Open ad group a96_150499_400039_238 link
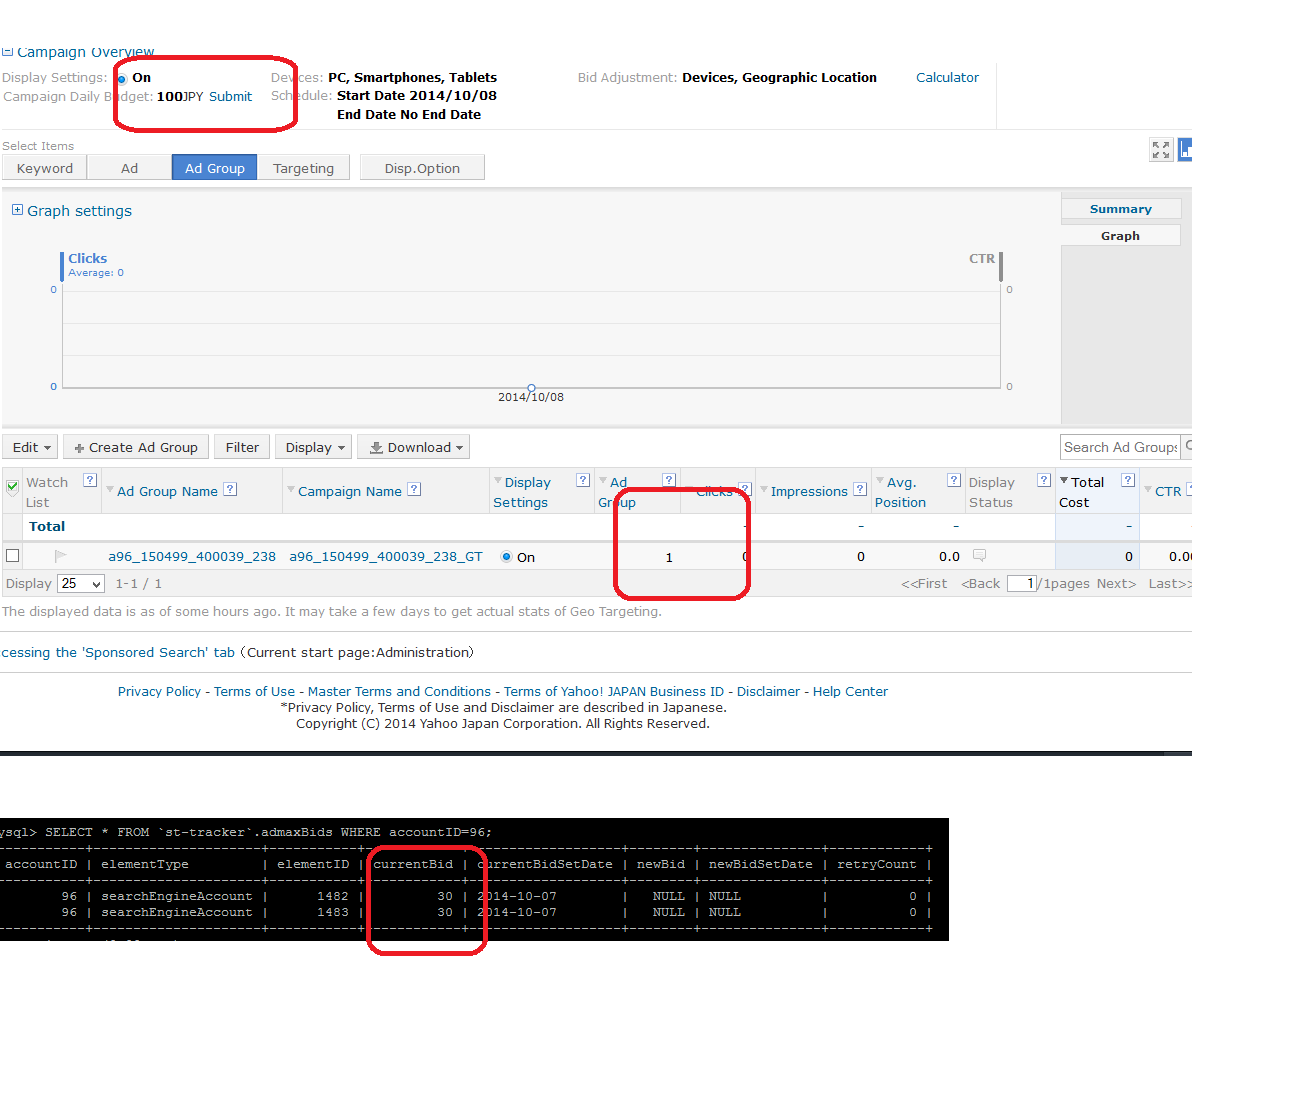The image size is (1300, 1100). click(x=192, y=556)
